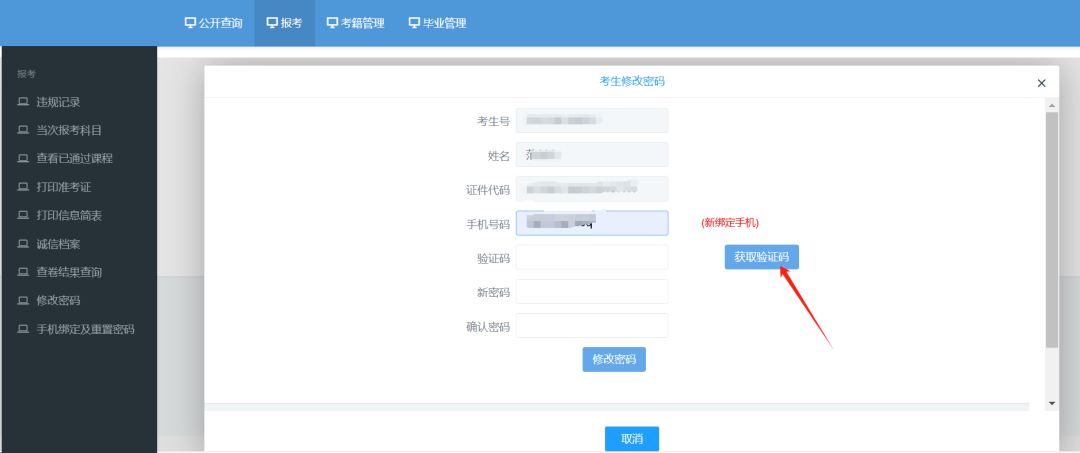Click into the 新密码 input field
The width and height of the screenshot is (1080, 453).
tap(592, 291)
